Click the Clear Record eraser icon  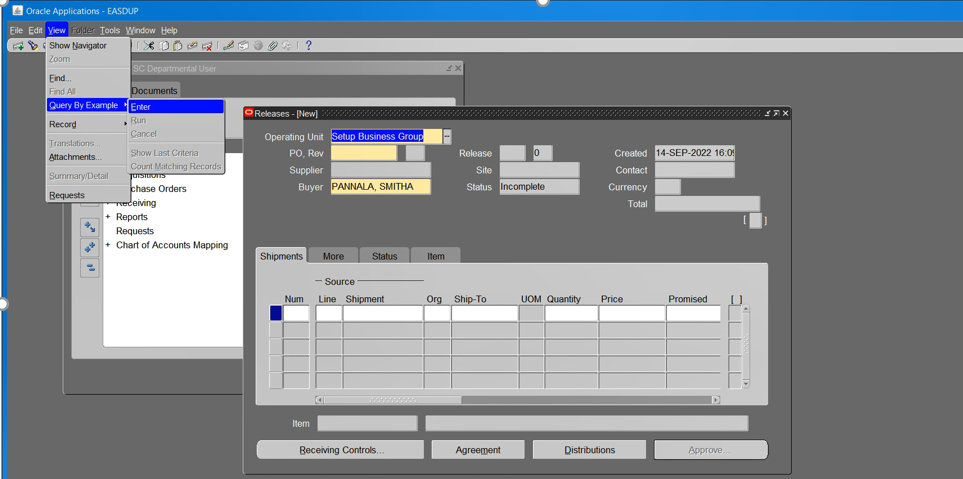pos(192,45)
